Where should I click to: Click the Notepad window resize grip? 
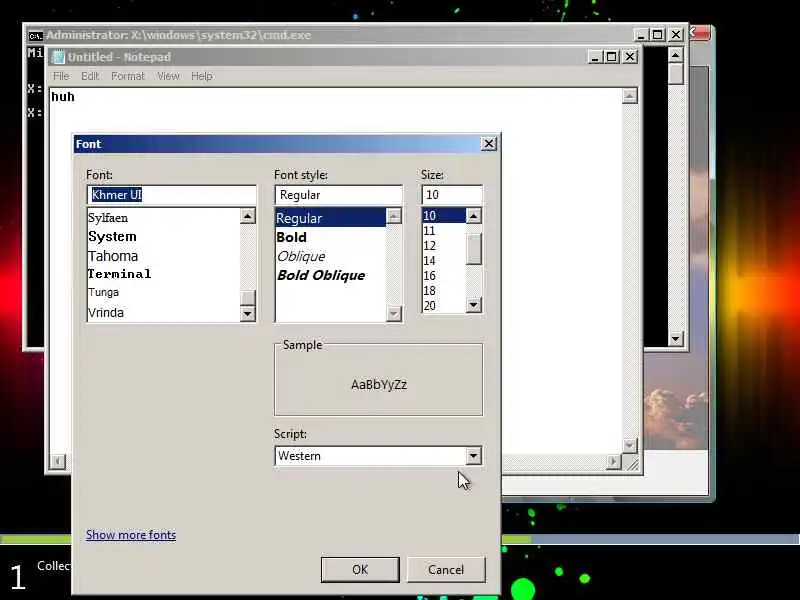pyautogui.click(x=632, y=464)
